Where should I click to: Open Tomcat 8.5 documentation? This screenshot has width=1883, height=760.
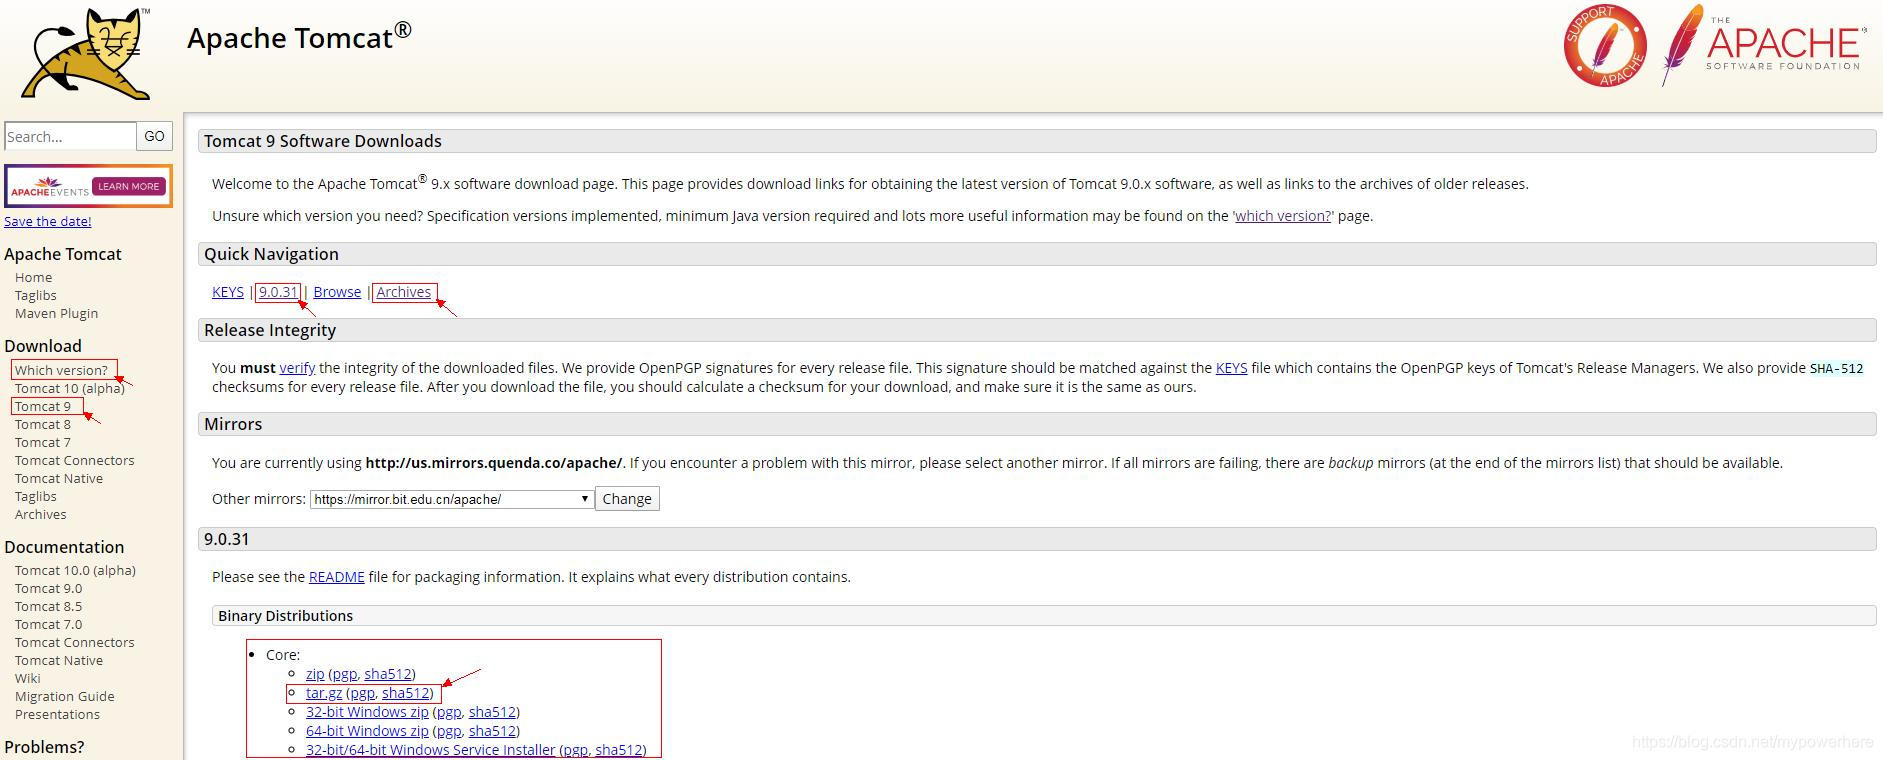49,606
